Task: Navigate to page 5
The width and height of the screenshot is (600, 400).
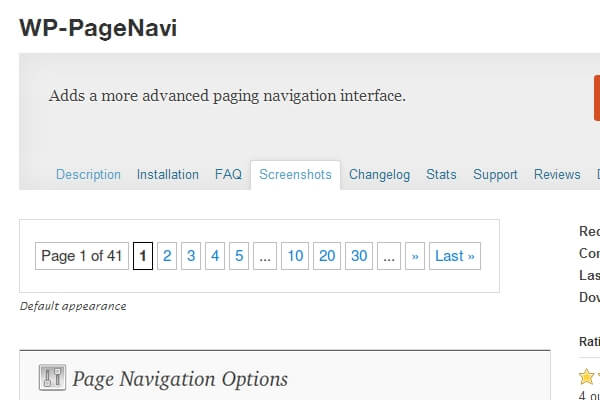Action: pos(239,256)
